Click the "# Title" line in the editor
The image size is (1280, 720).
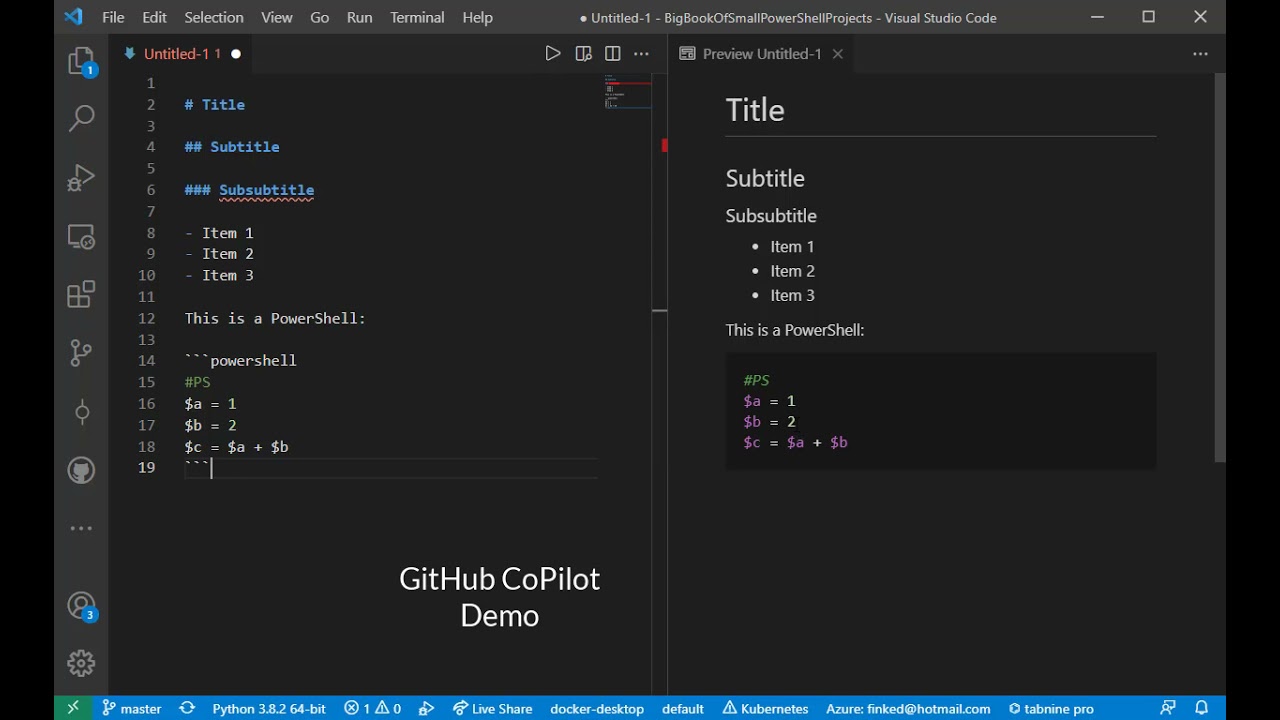tap(215, 104)
